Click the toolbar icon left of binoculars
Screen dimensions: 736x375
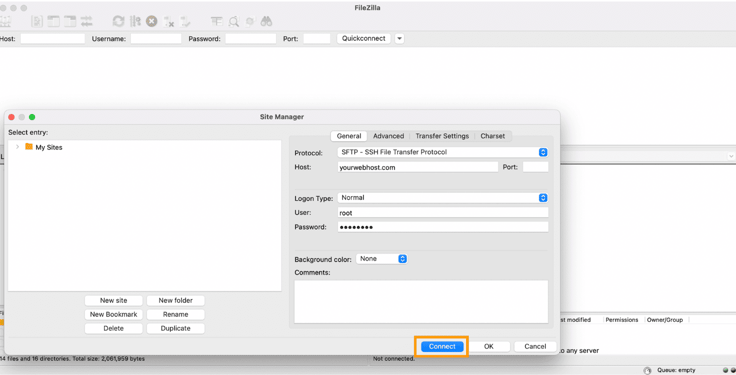(250, 21)
